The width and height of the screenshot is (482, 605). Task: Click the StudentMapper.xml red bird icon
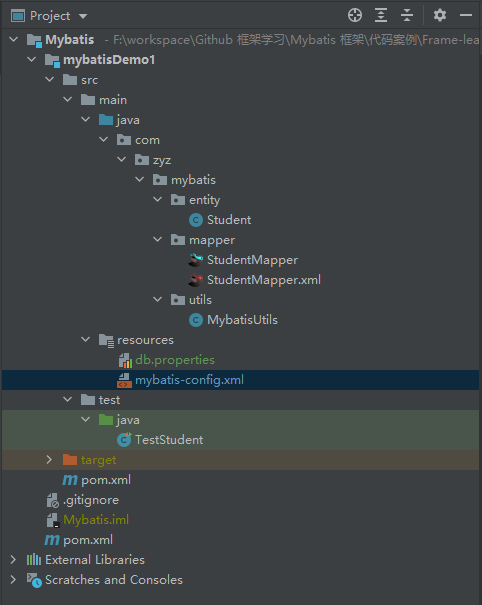tap(196, 280)
